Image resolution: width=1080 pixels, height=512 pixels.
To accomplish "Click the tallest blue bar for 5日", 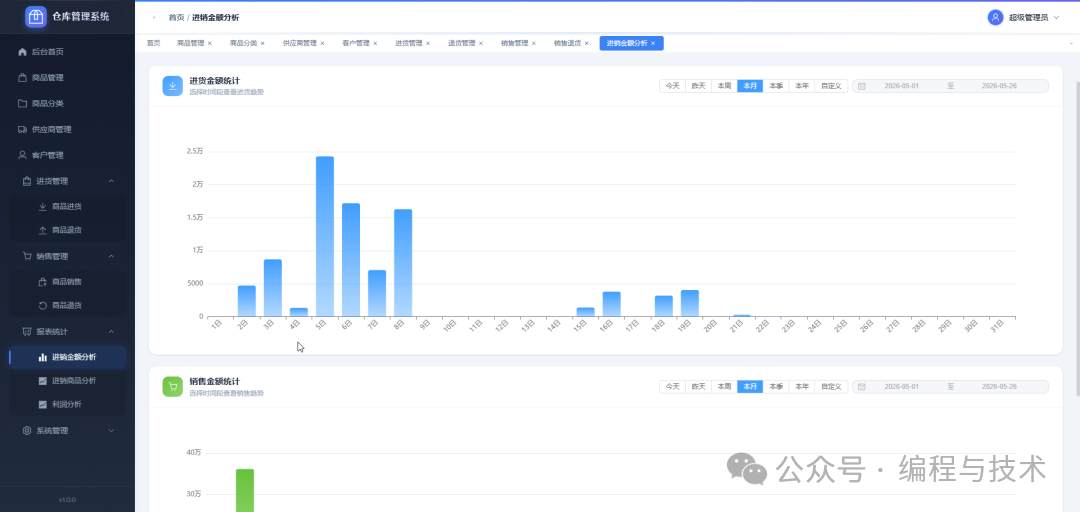I will point(325,236).
